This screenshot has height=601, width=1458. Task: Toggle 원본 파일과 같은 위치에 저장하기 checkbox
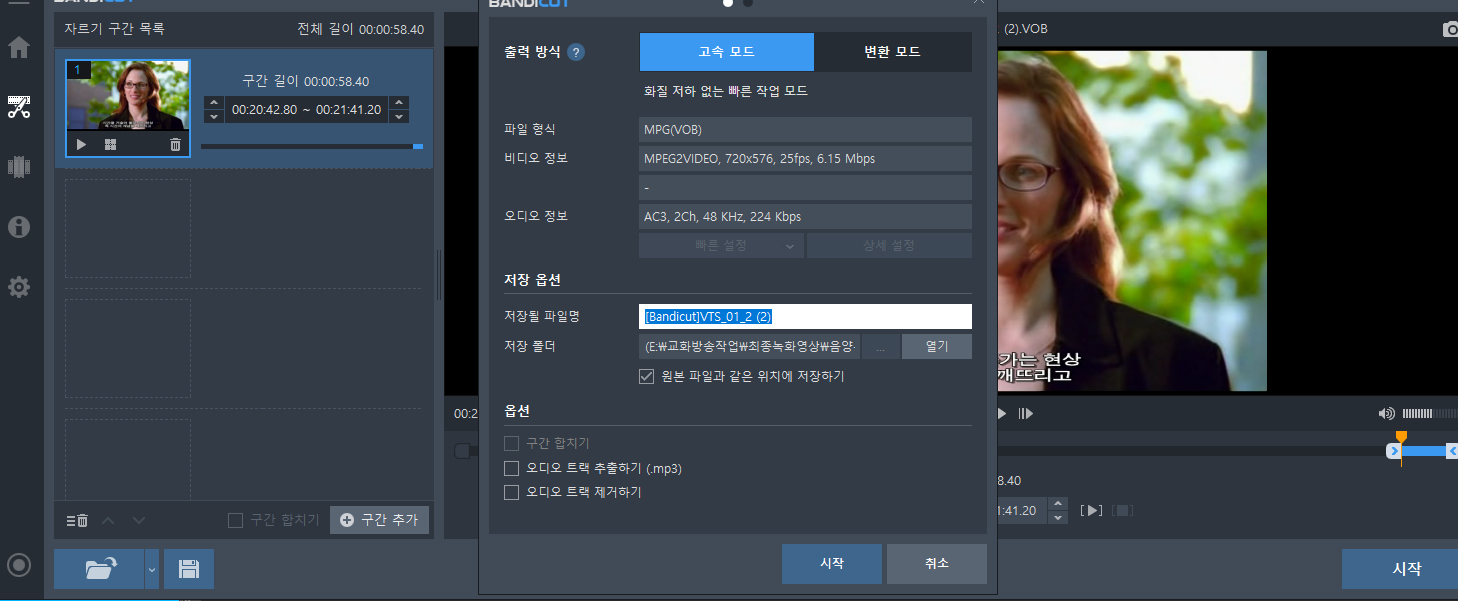click(x=648, y=377)
